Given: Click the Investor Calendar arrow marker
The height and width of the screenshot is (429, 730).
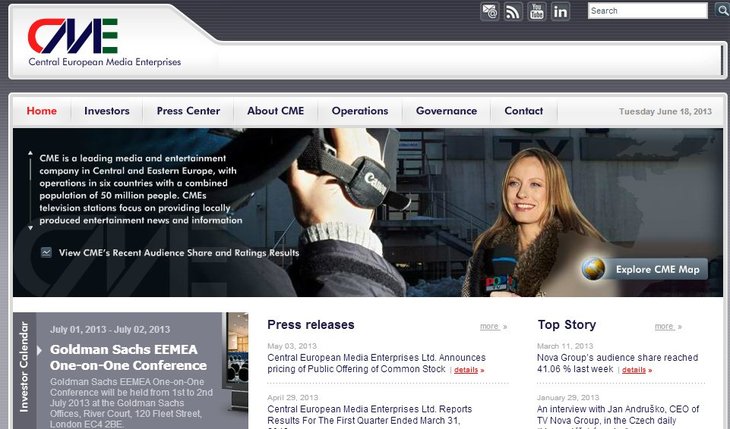Looking at the screenshot, I should tap(40, 350).
